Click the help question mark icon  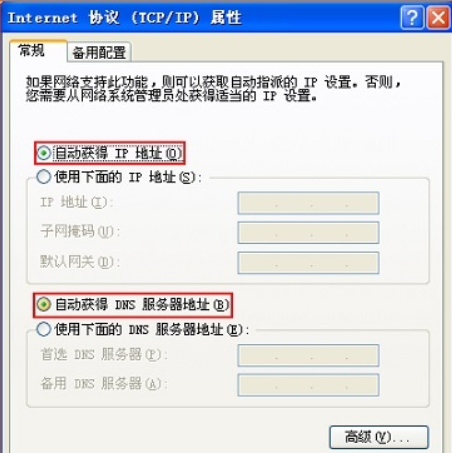coord(412,18)
